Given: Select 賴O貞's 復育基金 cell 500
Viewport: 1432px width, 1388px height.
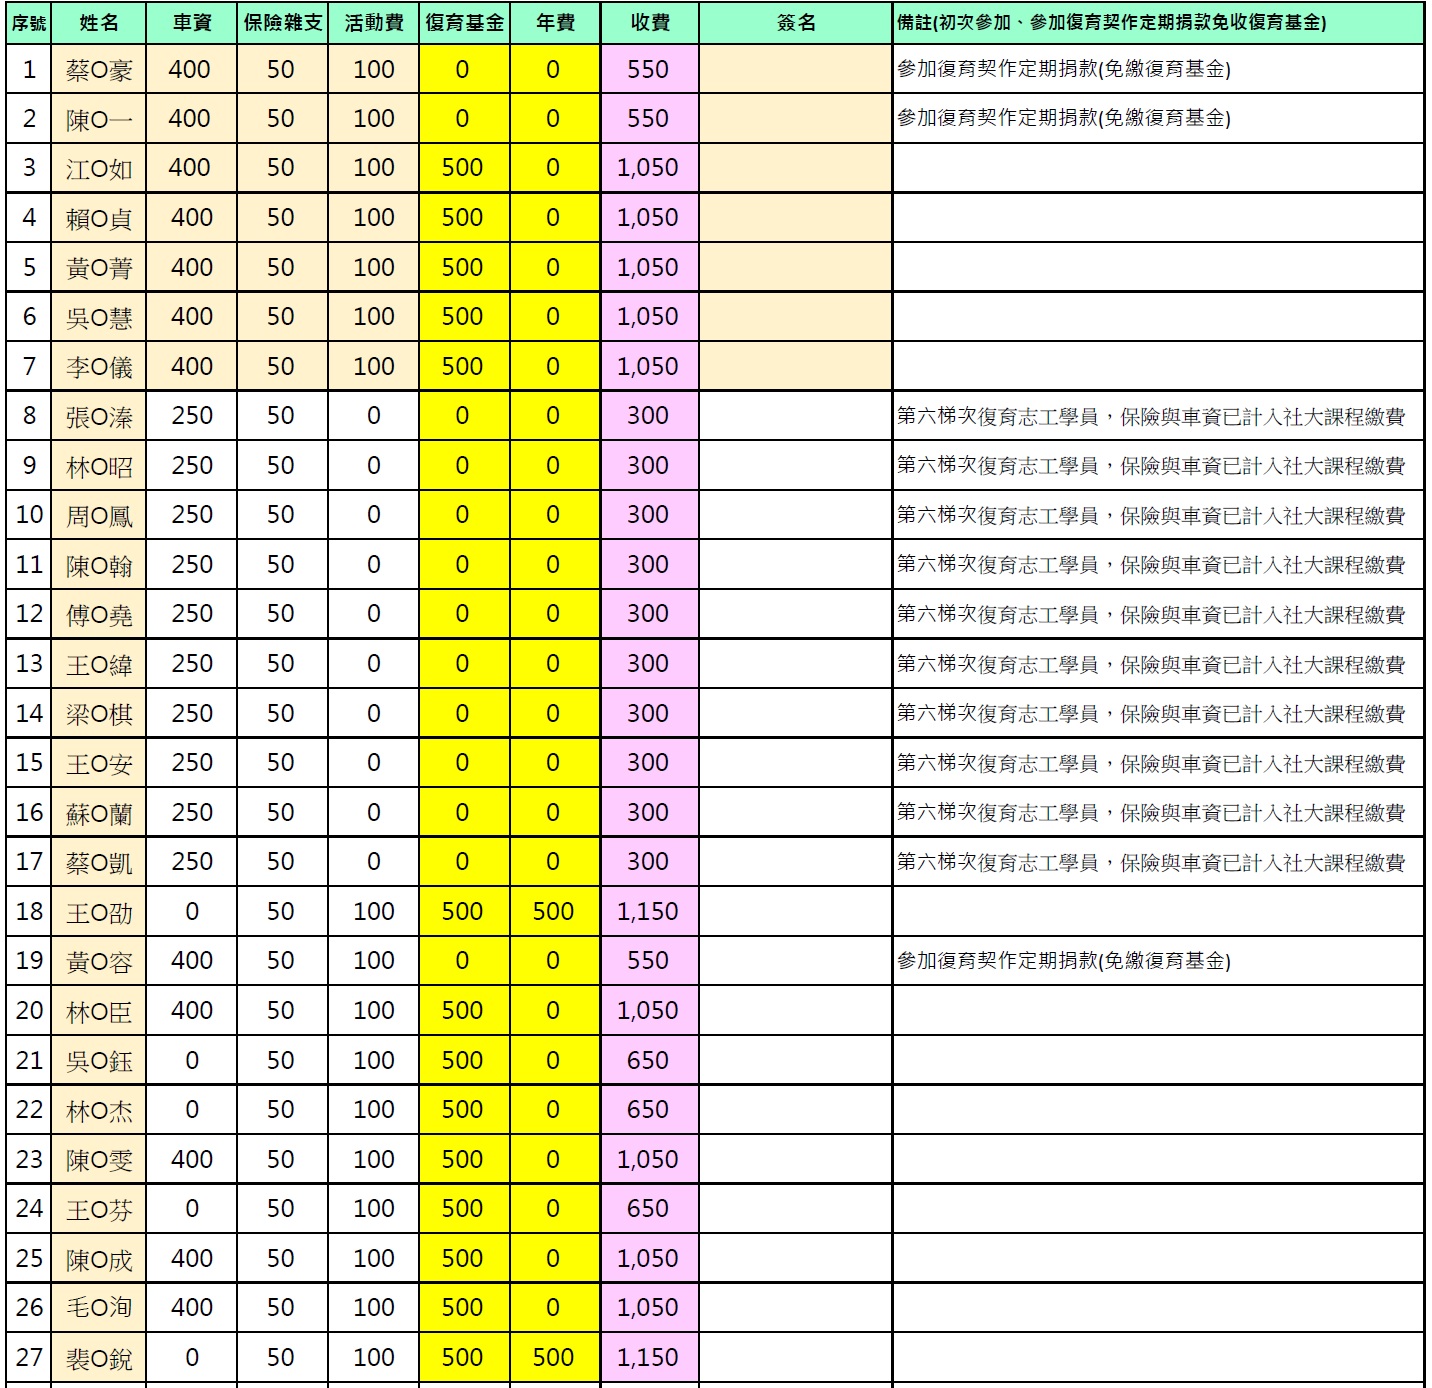Looking at the screenshot, I should (465, 218).
